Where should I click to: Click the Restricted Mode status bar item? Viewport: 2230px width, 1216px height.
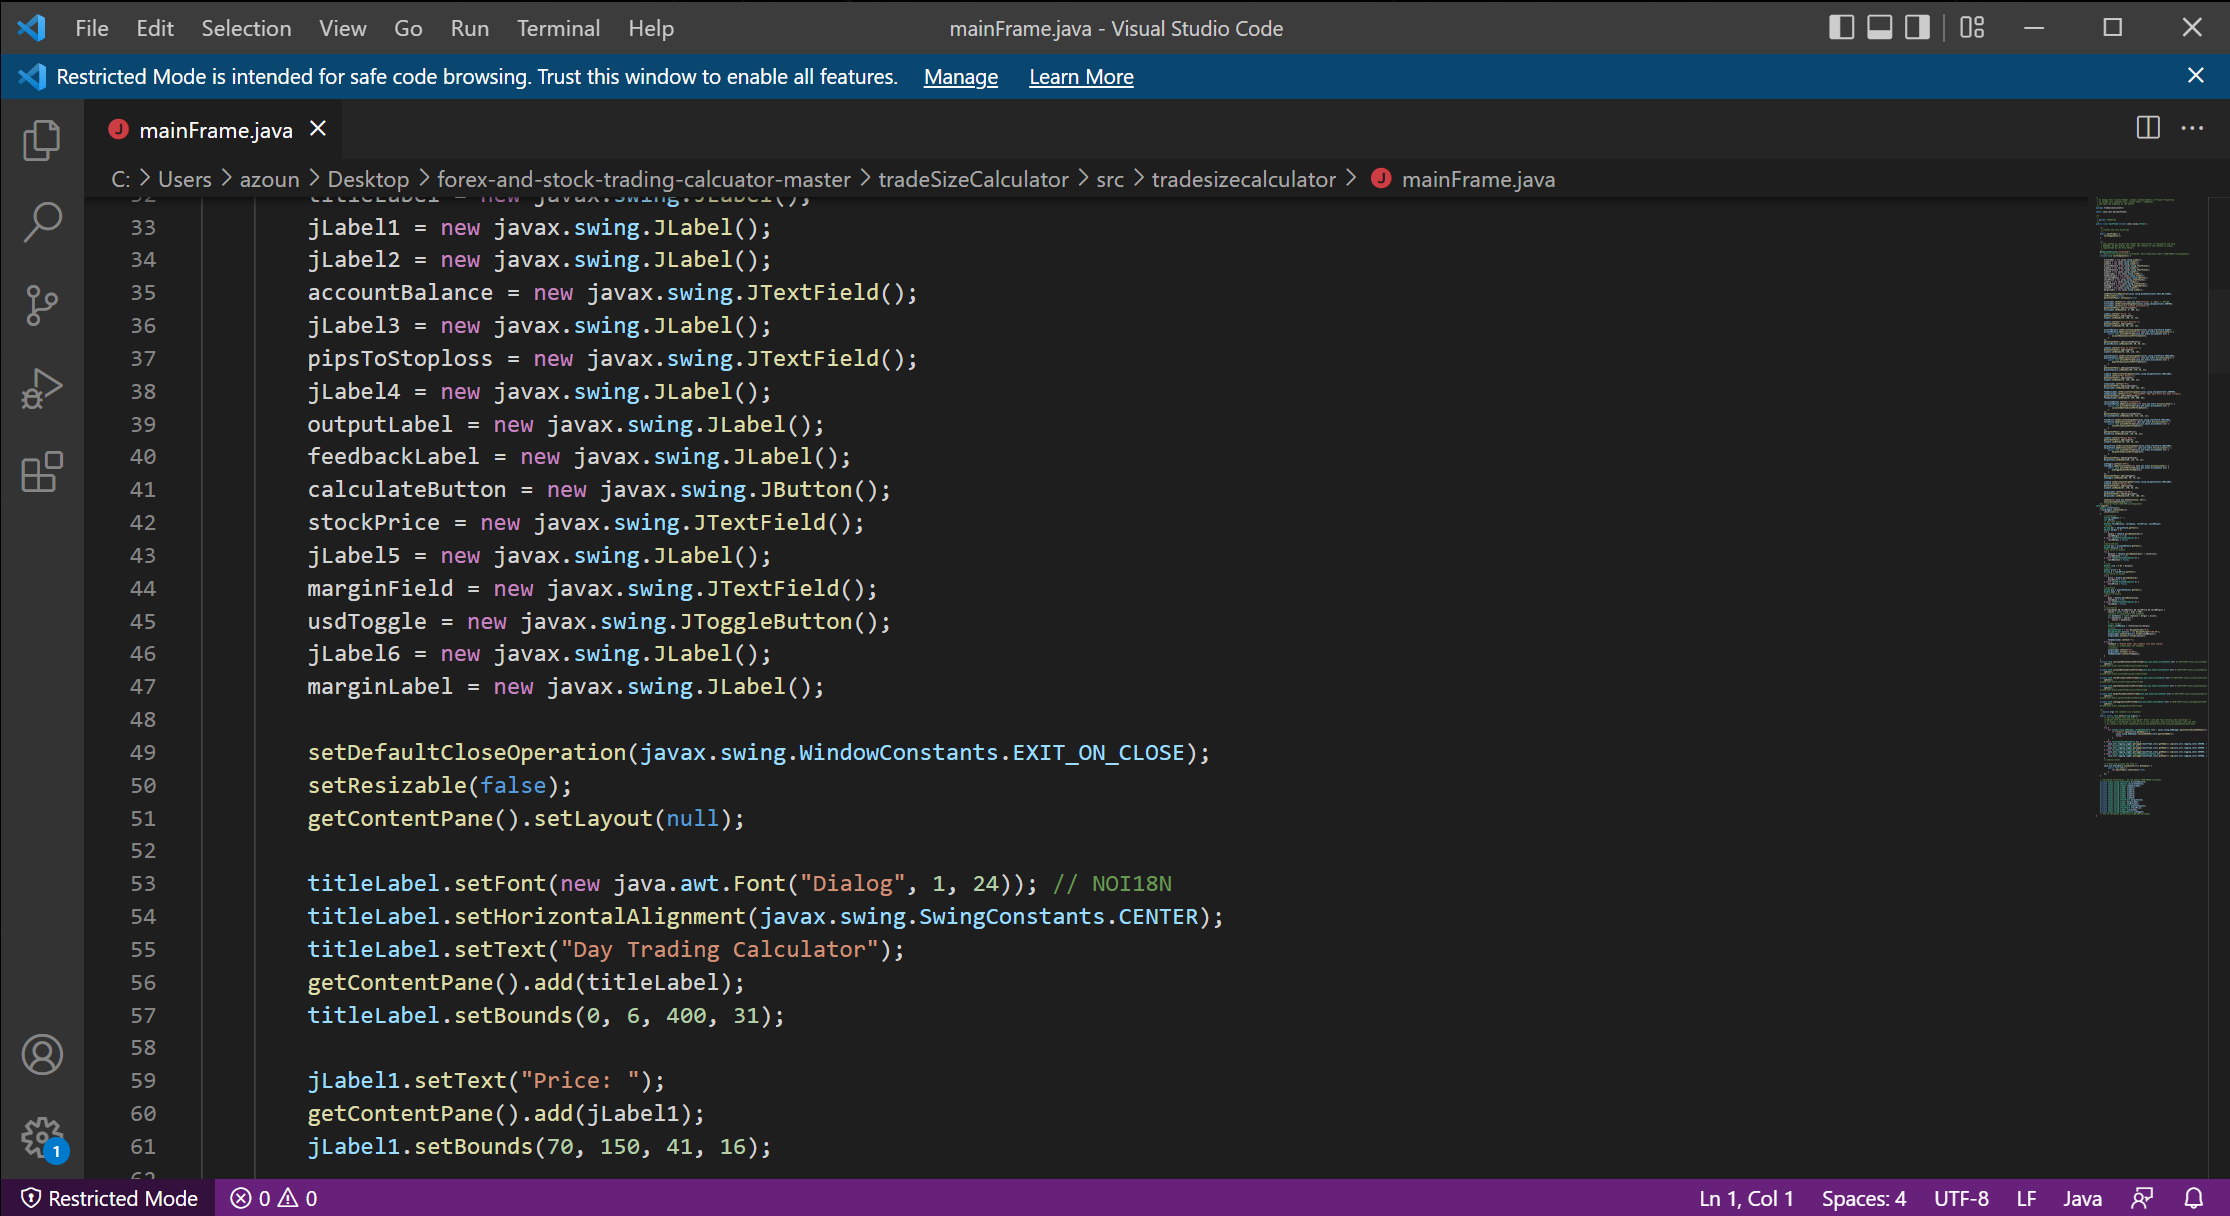[109, 1198]
